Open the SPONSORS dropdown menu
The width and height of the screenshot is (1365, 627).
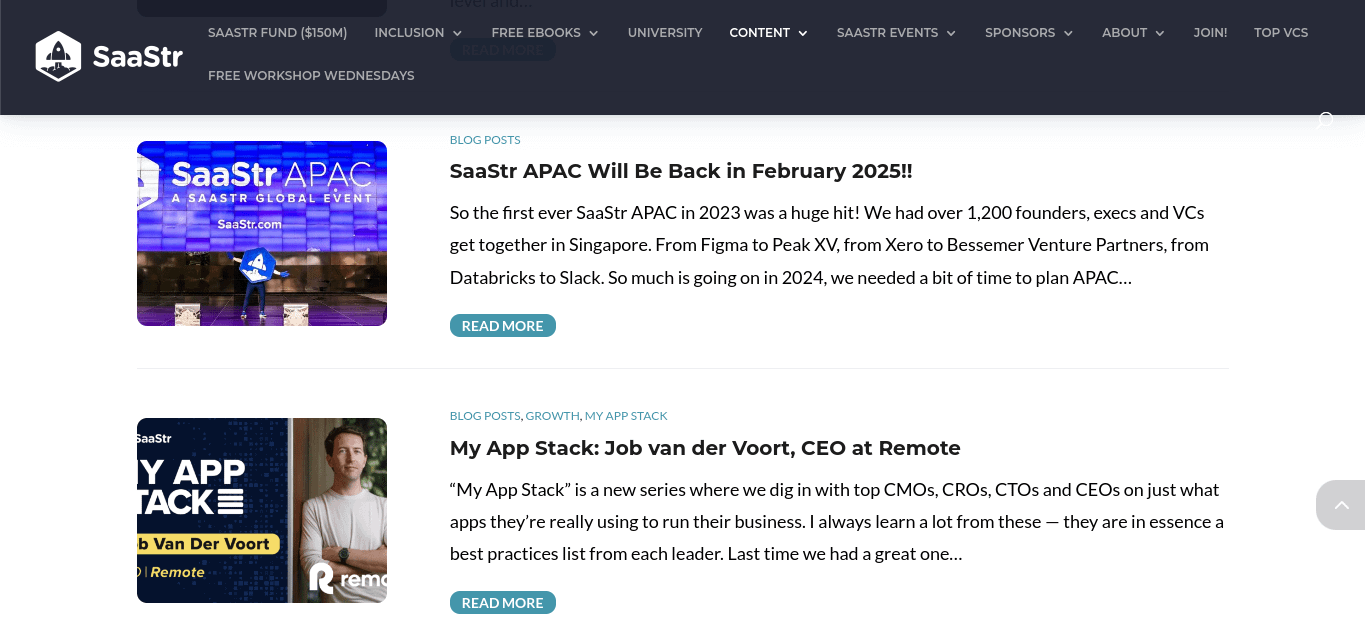click(x=1020, y=32)
